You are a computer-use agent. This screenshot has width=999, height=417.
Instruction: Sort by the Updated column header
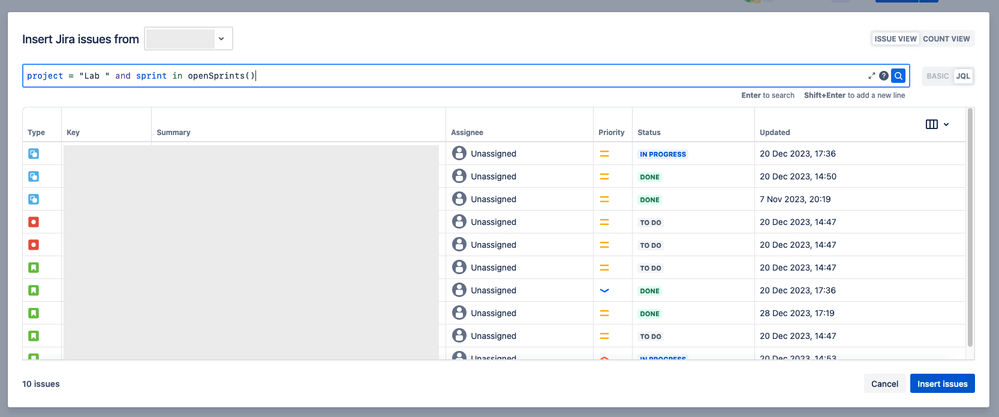(x=775, y=132)
